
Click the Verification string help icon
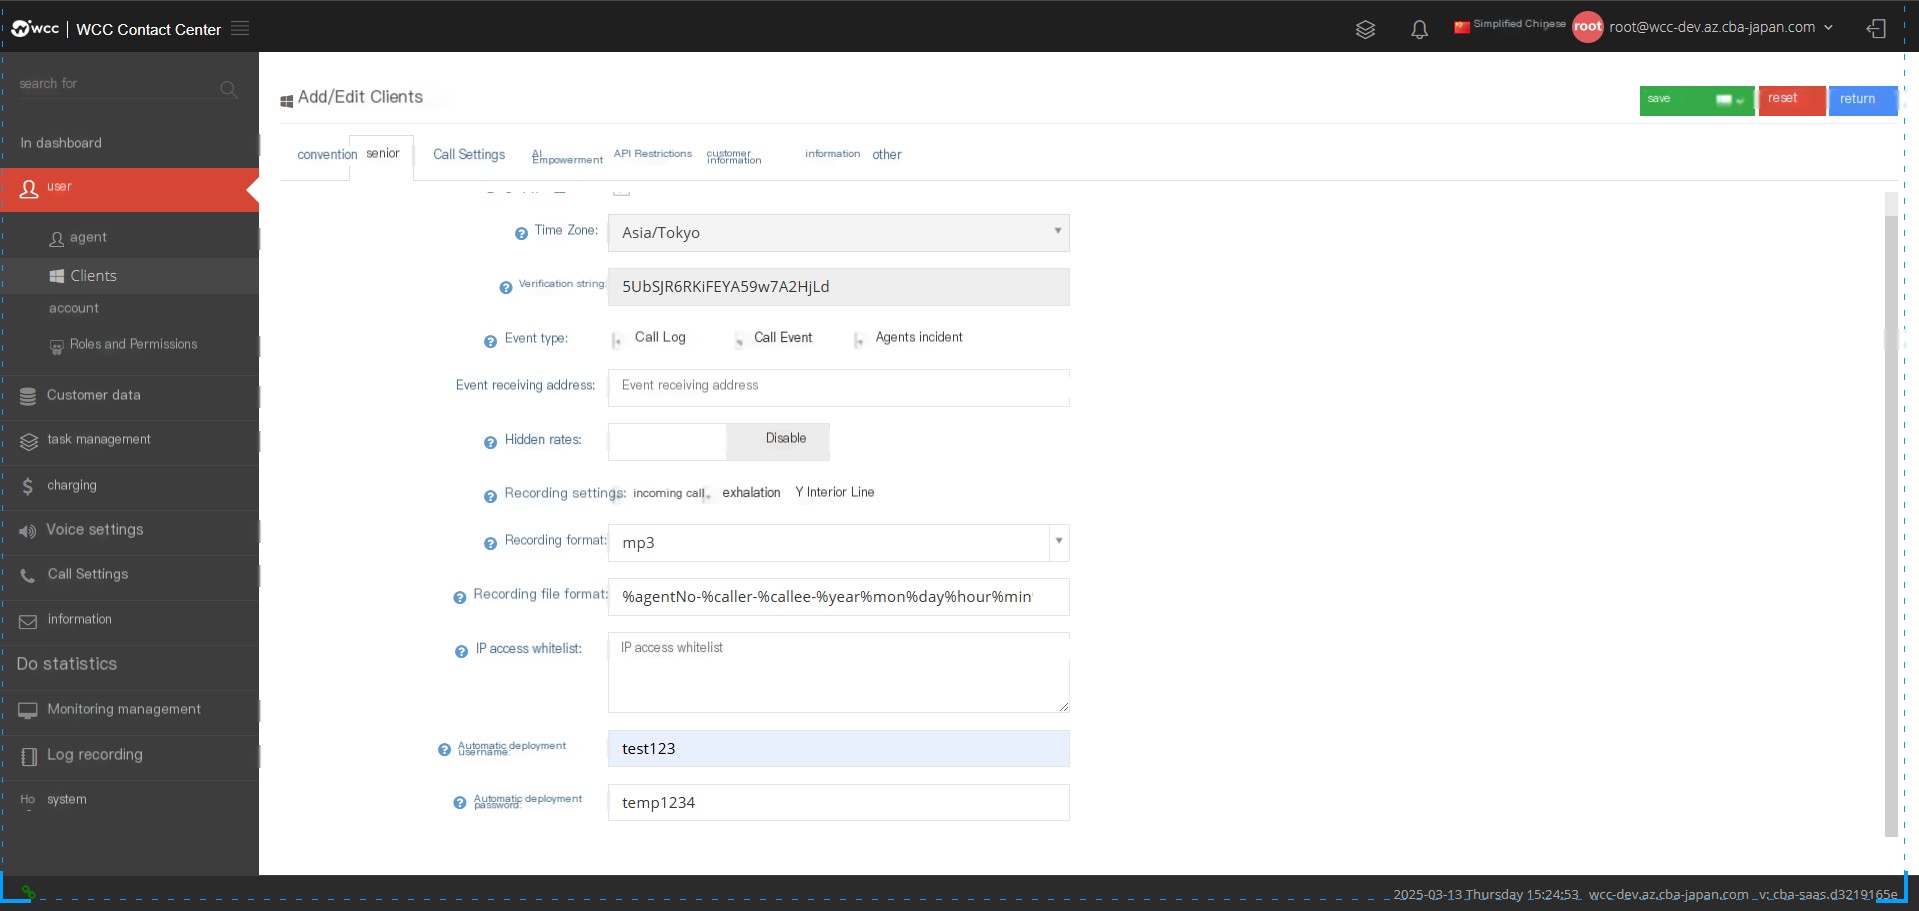506,287
